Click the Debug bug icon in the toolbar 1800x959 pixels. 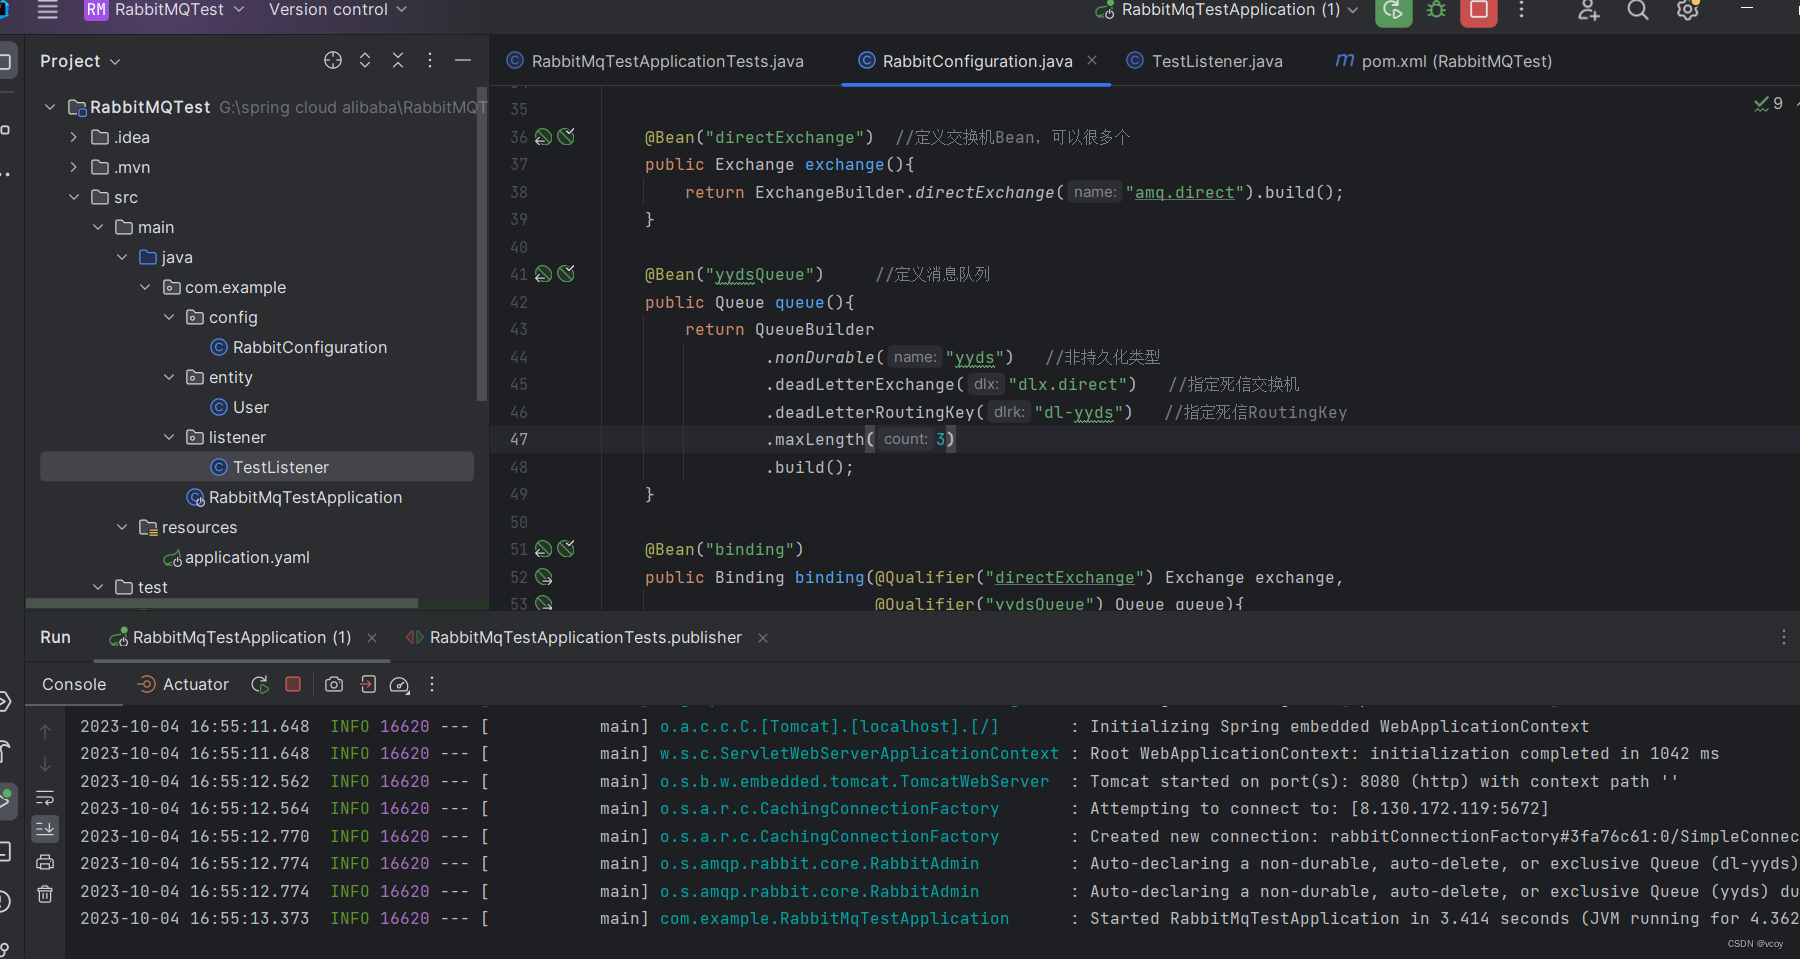click(x=1436, y=10)
